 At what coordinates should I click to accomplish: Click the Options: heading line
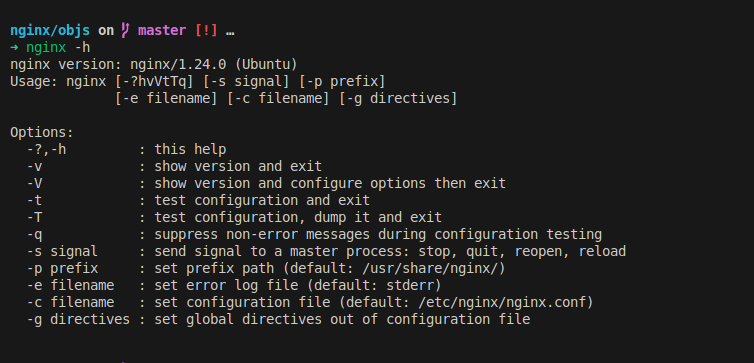click(x=42, y=133)
